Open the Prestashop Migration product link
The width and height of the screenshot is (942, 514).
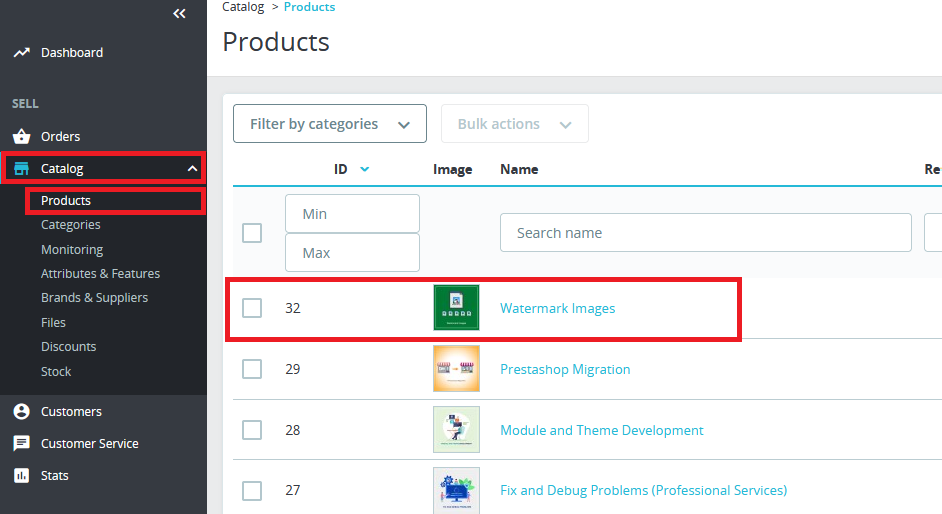565,369
